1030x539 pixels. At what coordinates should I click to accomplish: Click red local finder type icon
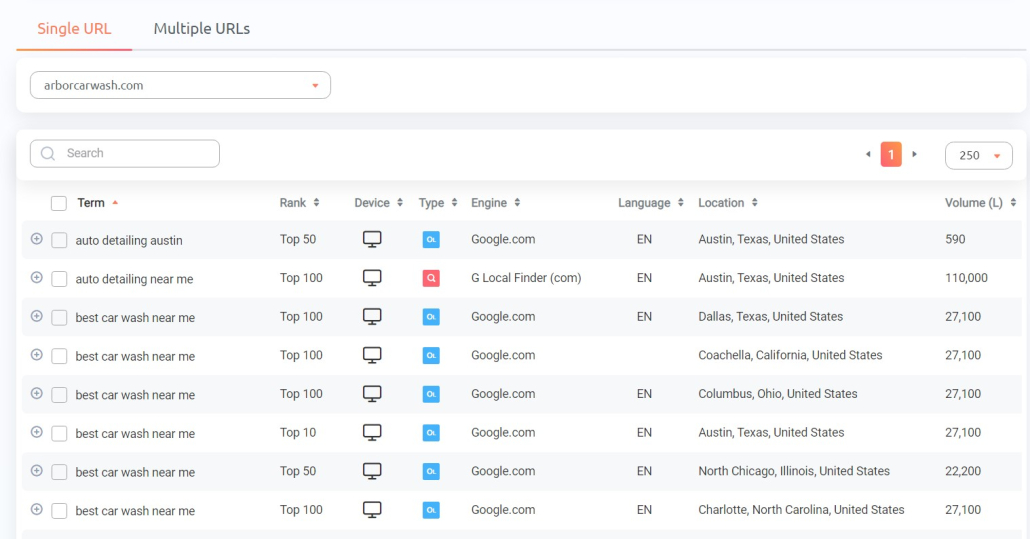coord(431,278)
